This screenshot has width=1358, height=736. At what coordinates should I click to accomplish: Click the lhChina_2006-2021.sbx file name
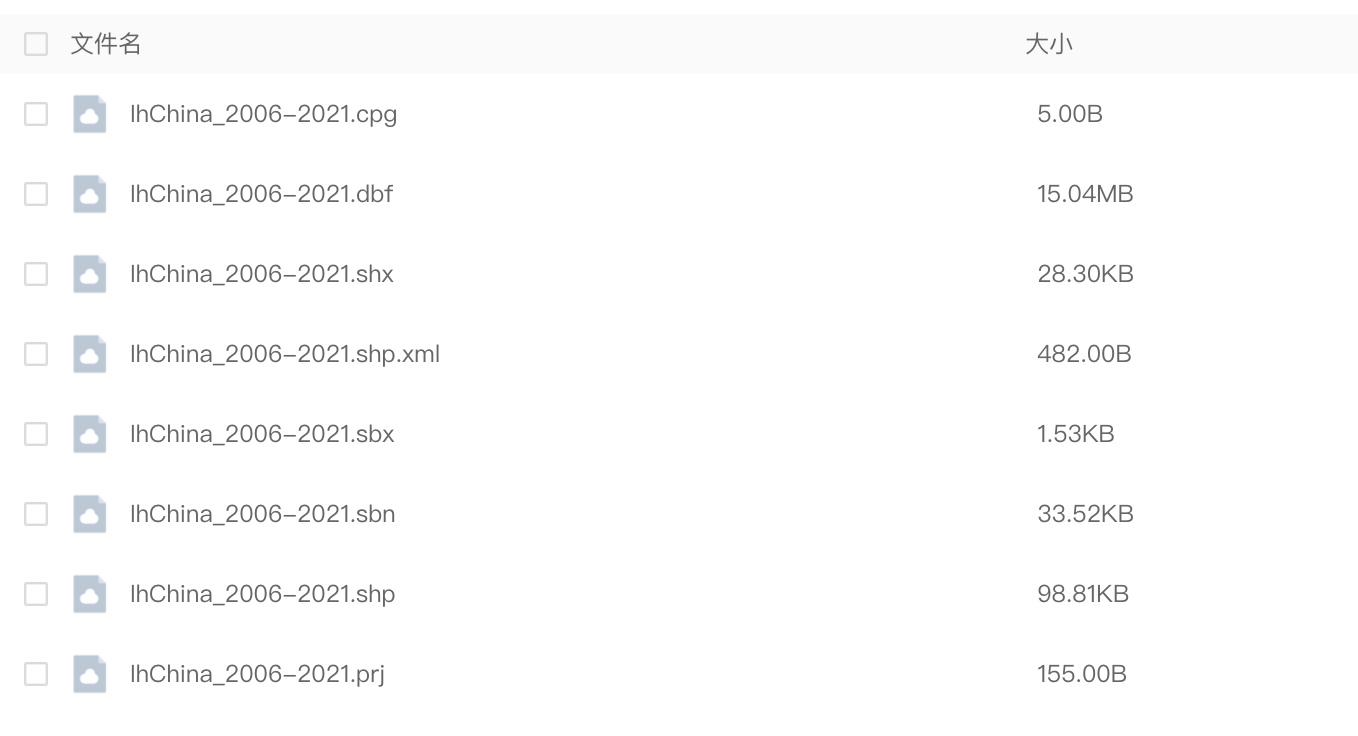[x=262, y=434]
